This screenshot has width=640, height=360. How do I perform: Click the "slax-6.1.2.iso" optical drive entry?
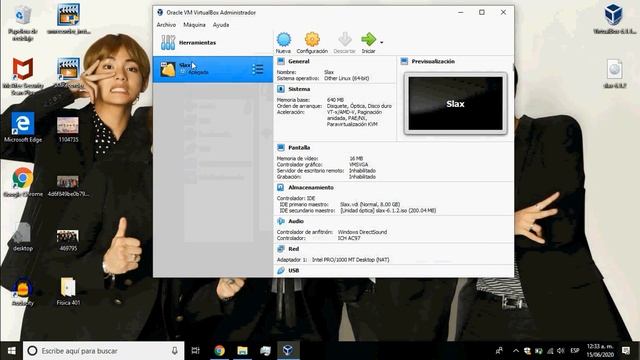click(388, 210)
